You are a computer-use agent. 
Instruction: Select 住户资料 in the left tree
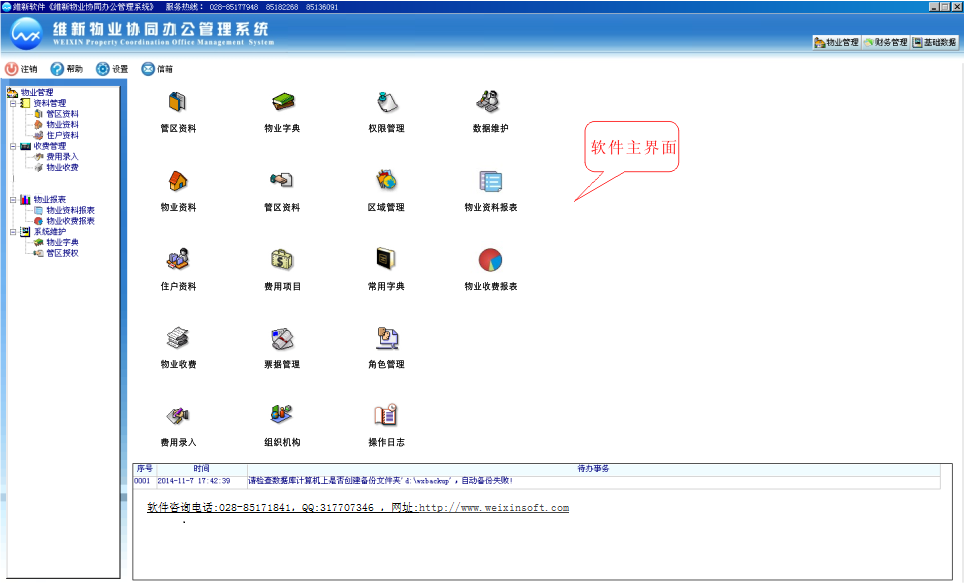(x=62, y=135)
